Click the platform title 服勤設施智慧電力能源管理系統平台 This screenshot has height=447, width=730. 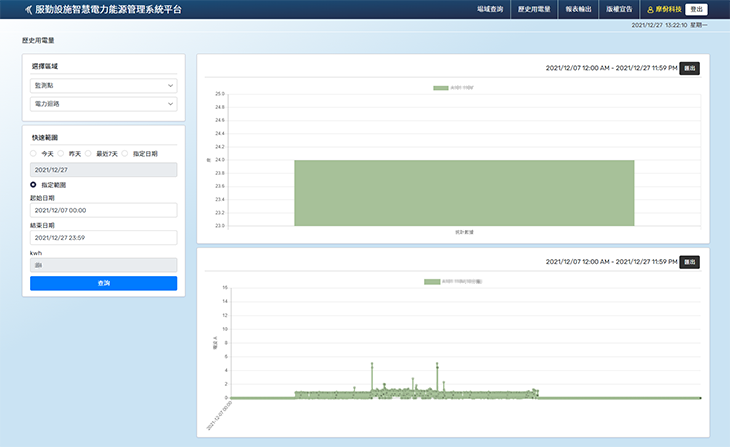point(108,9)
